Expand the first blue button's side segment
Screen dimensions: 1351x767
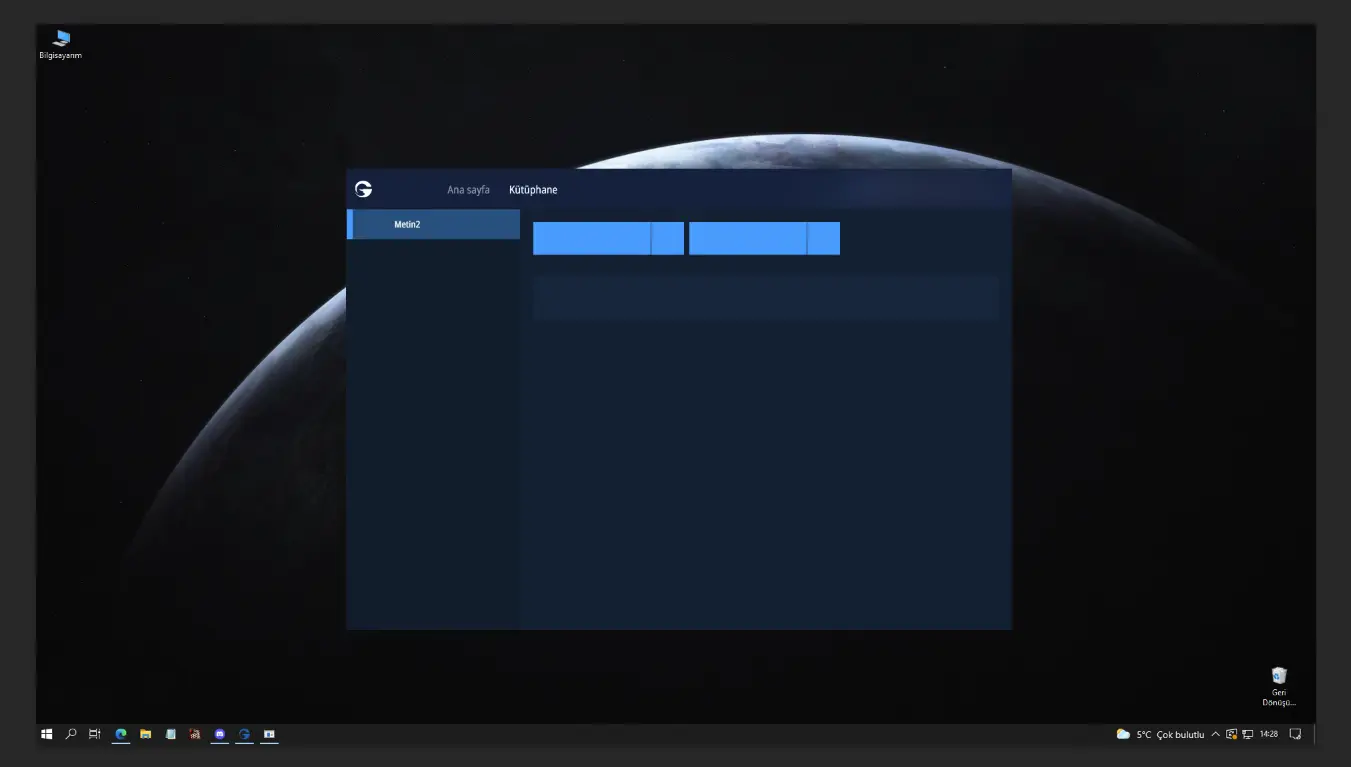point(667,239)
